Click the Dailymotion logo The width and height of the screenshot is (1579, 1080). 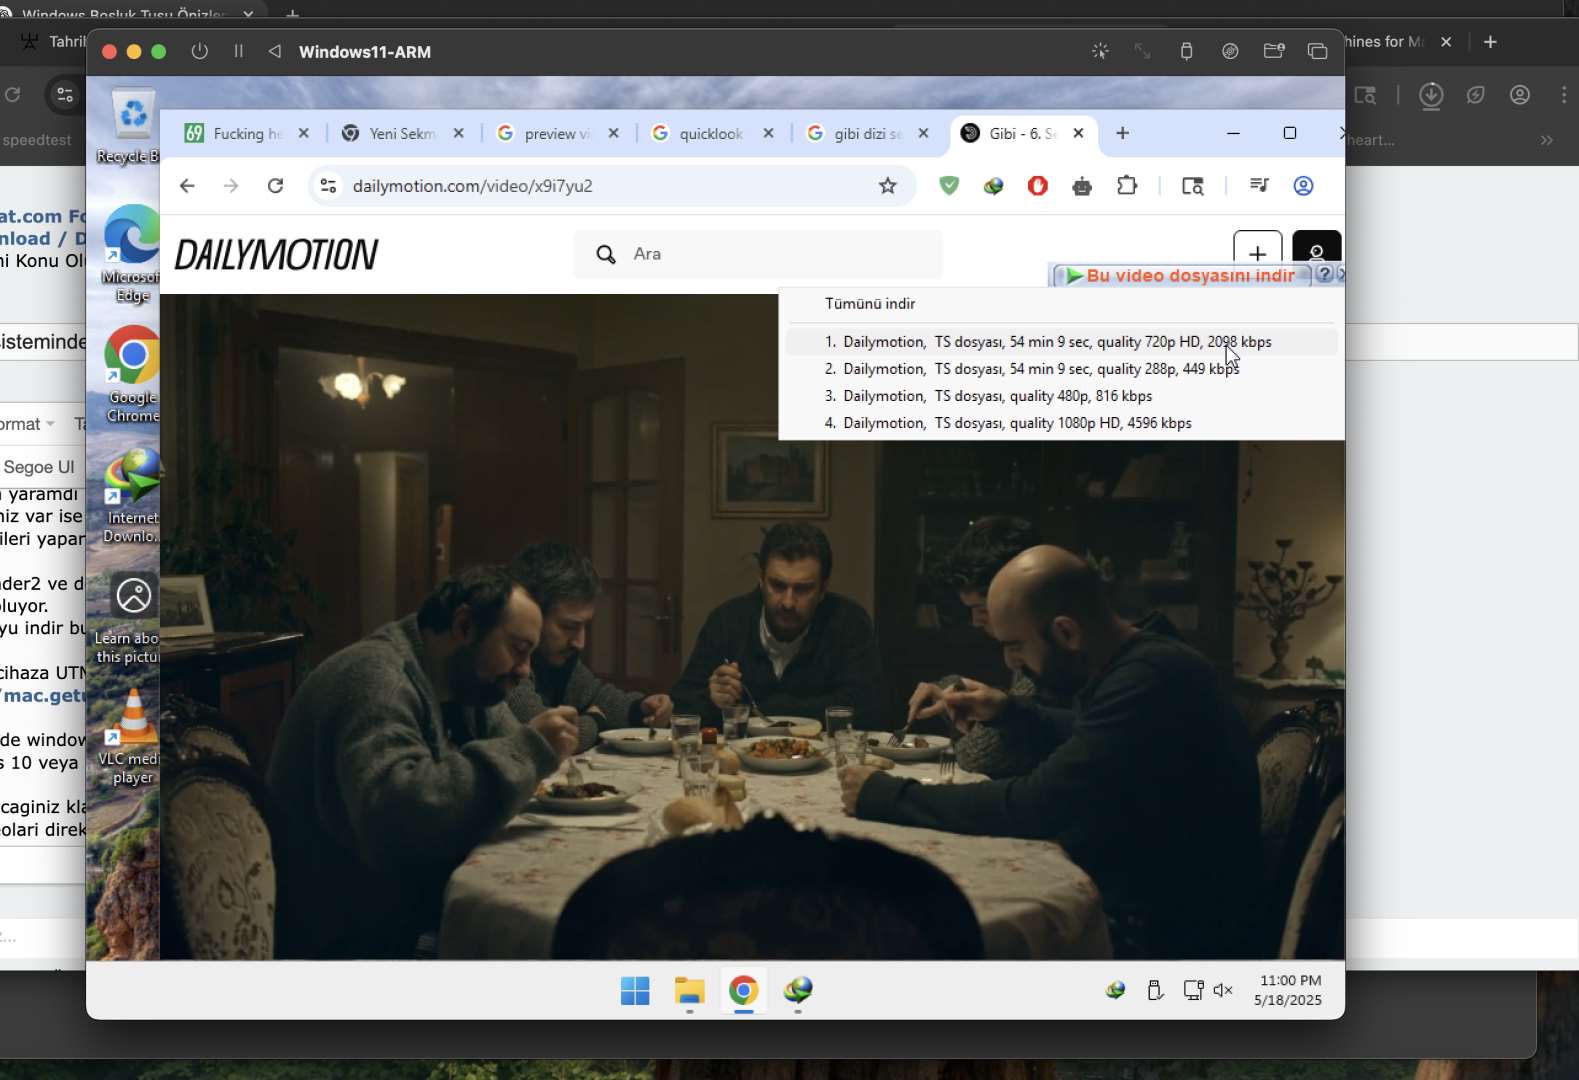pos(276,255)
